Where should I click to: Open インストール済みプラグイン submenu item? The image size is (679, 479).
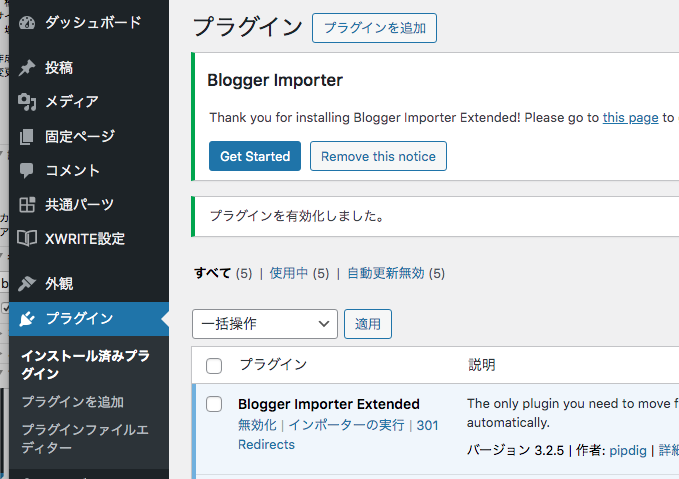pos(86,365)
